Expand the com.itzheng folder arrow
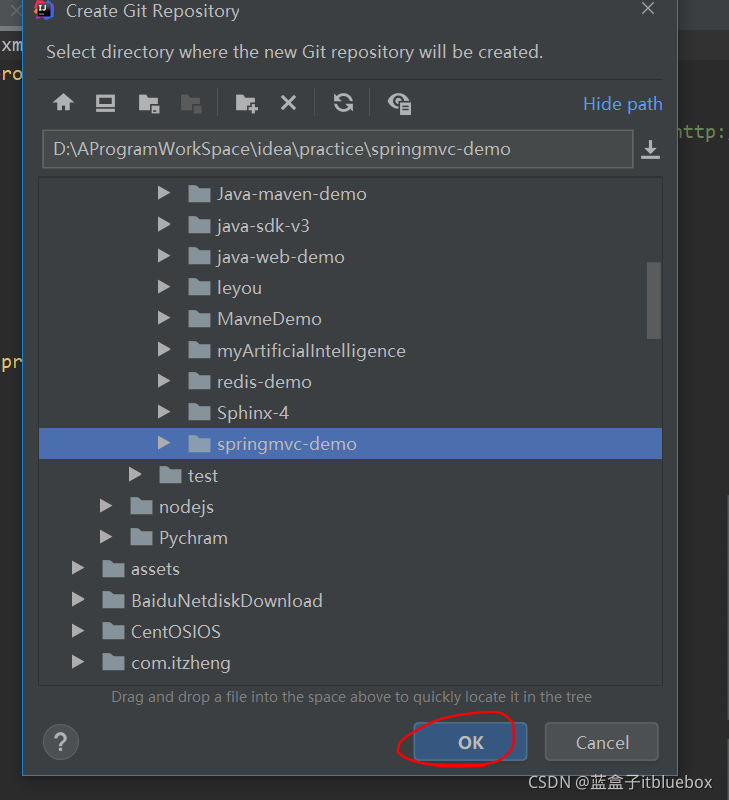 pos(78,662)
